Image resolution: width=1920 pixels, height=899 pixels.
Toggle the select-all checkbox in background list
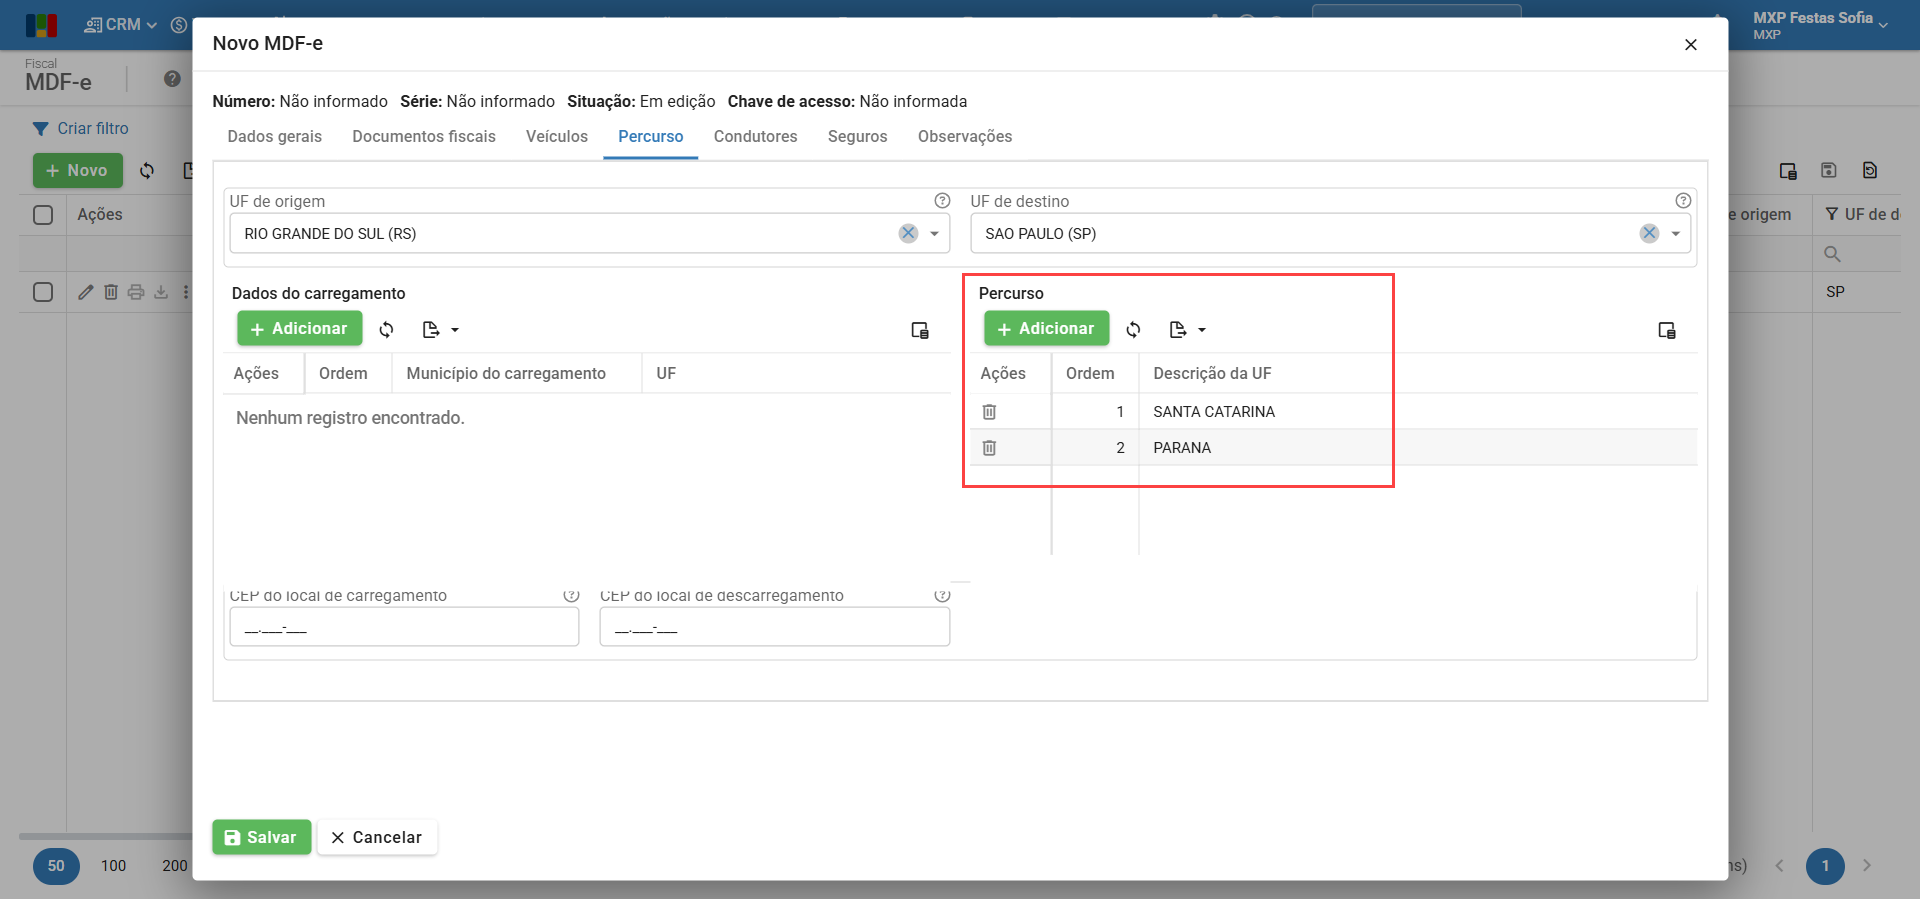coord(43,215)
